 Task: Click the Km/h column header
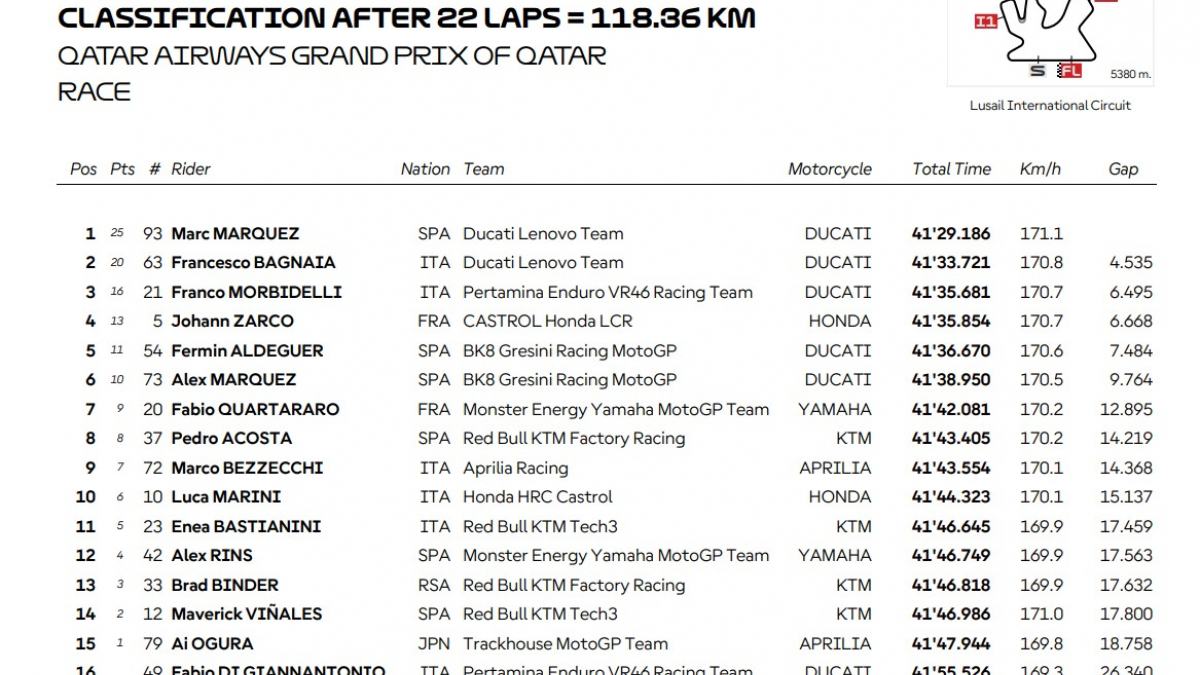1040,169
